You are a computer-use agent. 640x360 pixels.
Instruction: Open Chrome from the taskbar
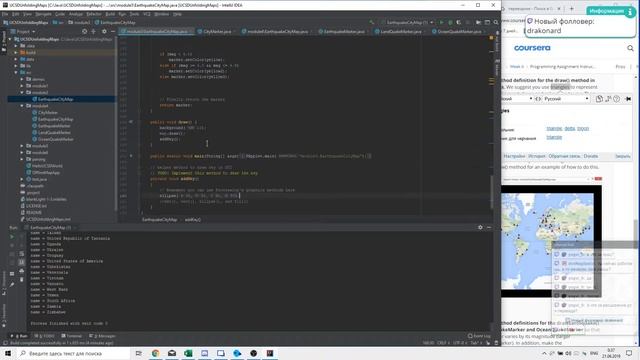pyautogui.click(x=156, y=353)
